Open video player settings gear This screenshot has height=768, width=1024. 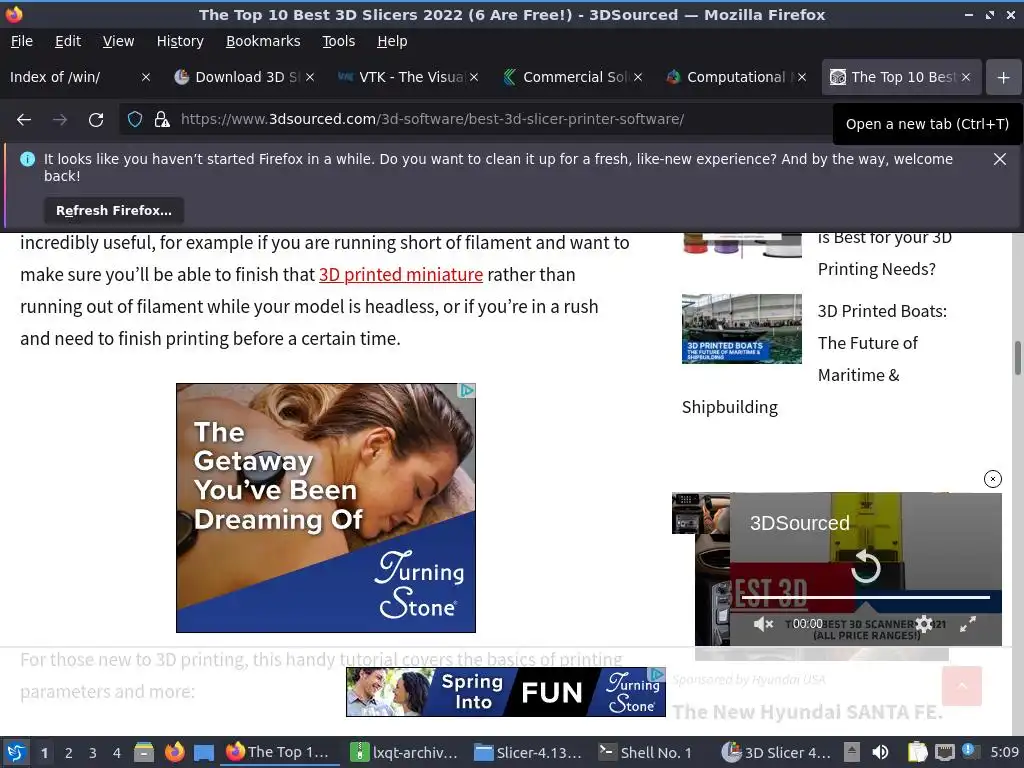click(x=923, y=624)
